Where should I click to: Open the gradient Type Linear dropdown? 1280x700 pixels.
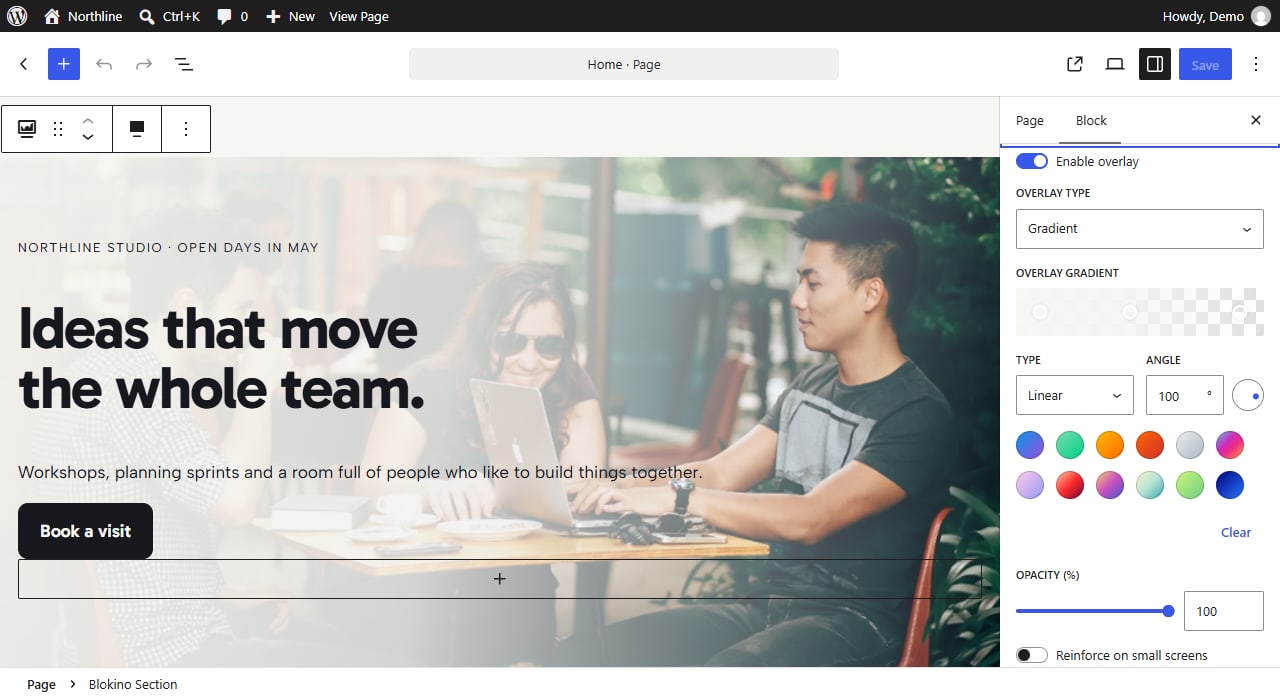[x=1075, y=395]
